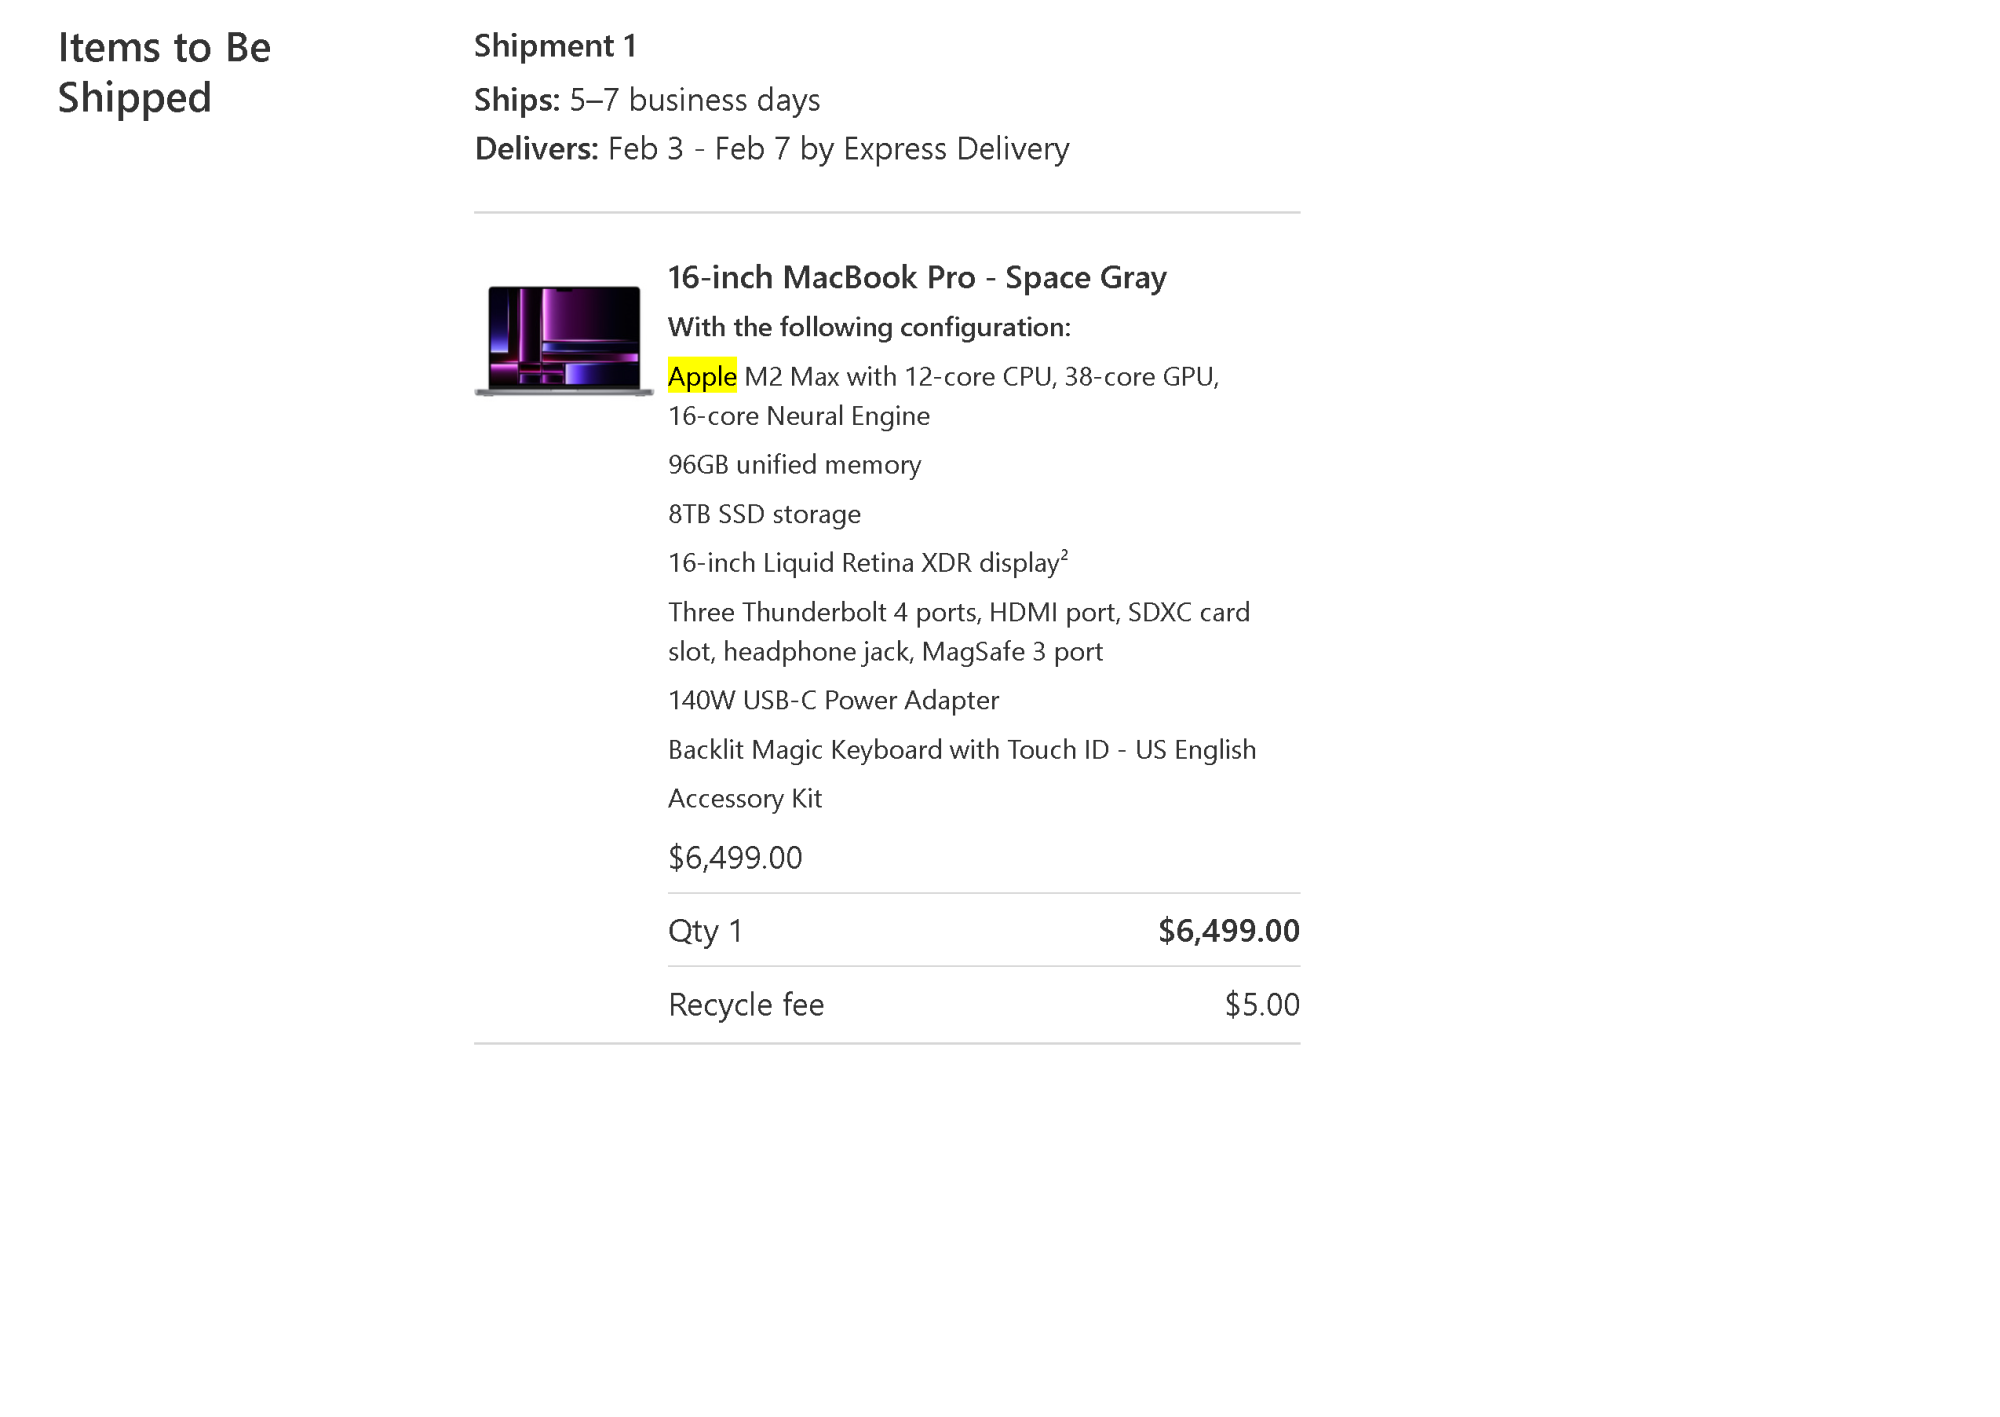Select the 16-inch MacBook Pro title

pos(917,277)
